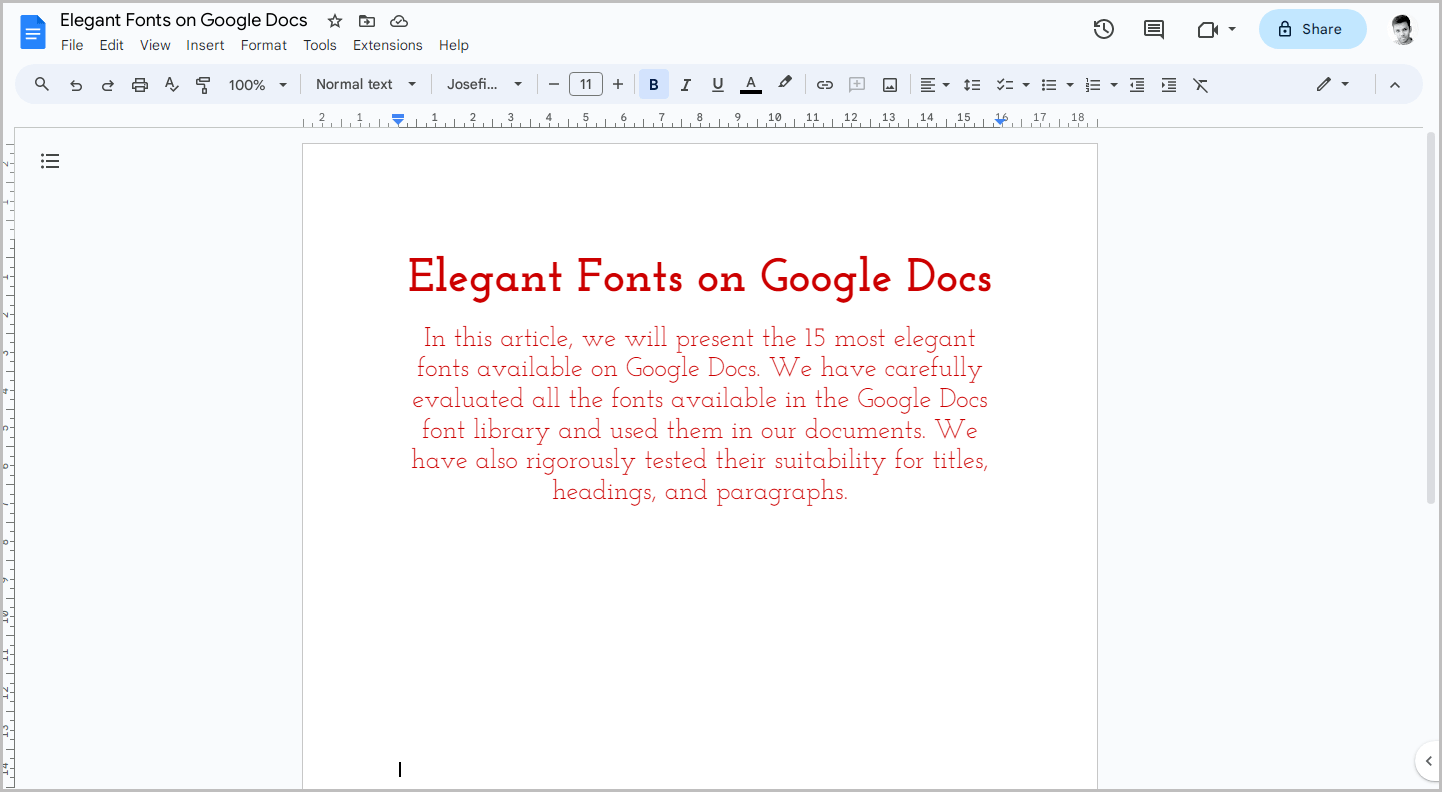The height and width of the screenshot is (792, 1442).
Task: Open the Format menu
Action: pos(263,45)
